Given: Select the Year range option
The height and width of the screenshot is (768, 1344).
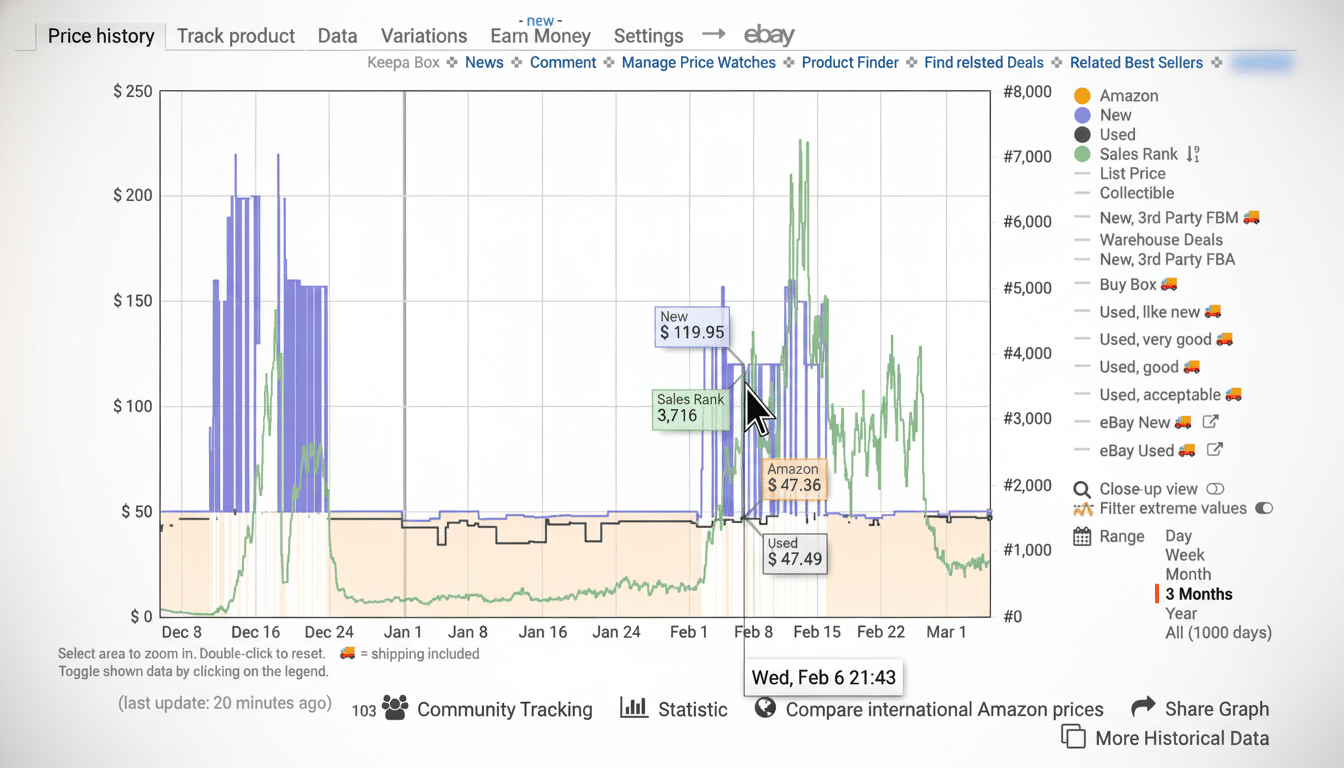Looking at the screenshot, I should [x=1180, y=613].
